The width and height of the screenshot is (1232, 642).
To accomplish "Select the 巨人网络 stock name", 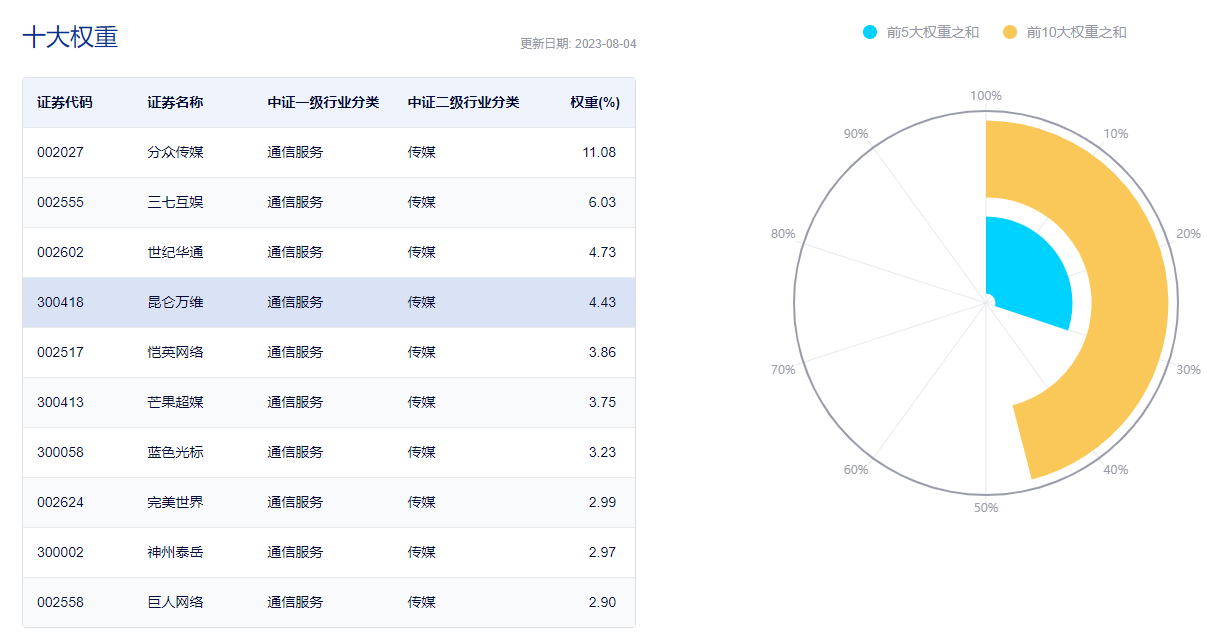I will tap(175, 602).
